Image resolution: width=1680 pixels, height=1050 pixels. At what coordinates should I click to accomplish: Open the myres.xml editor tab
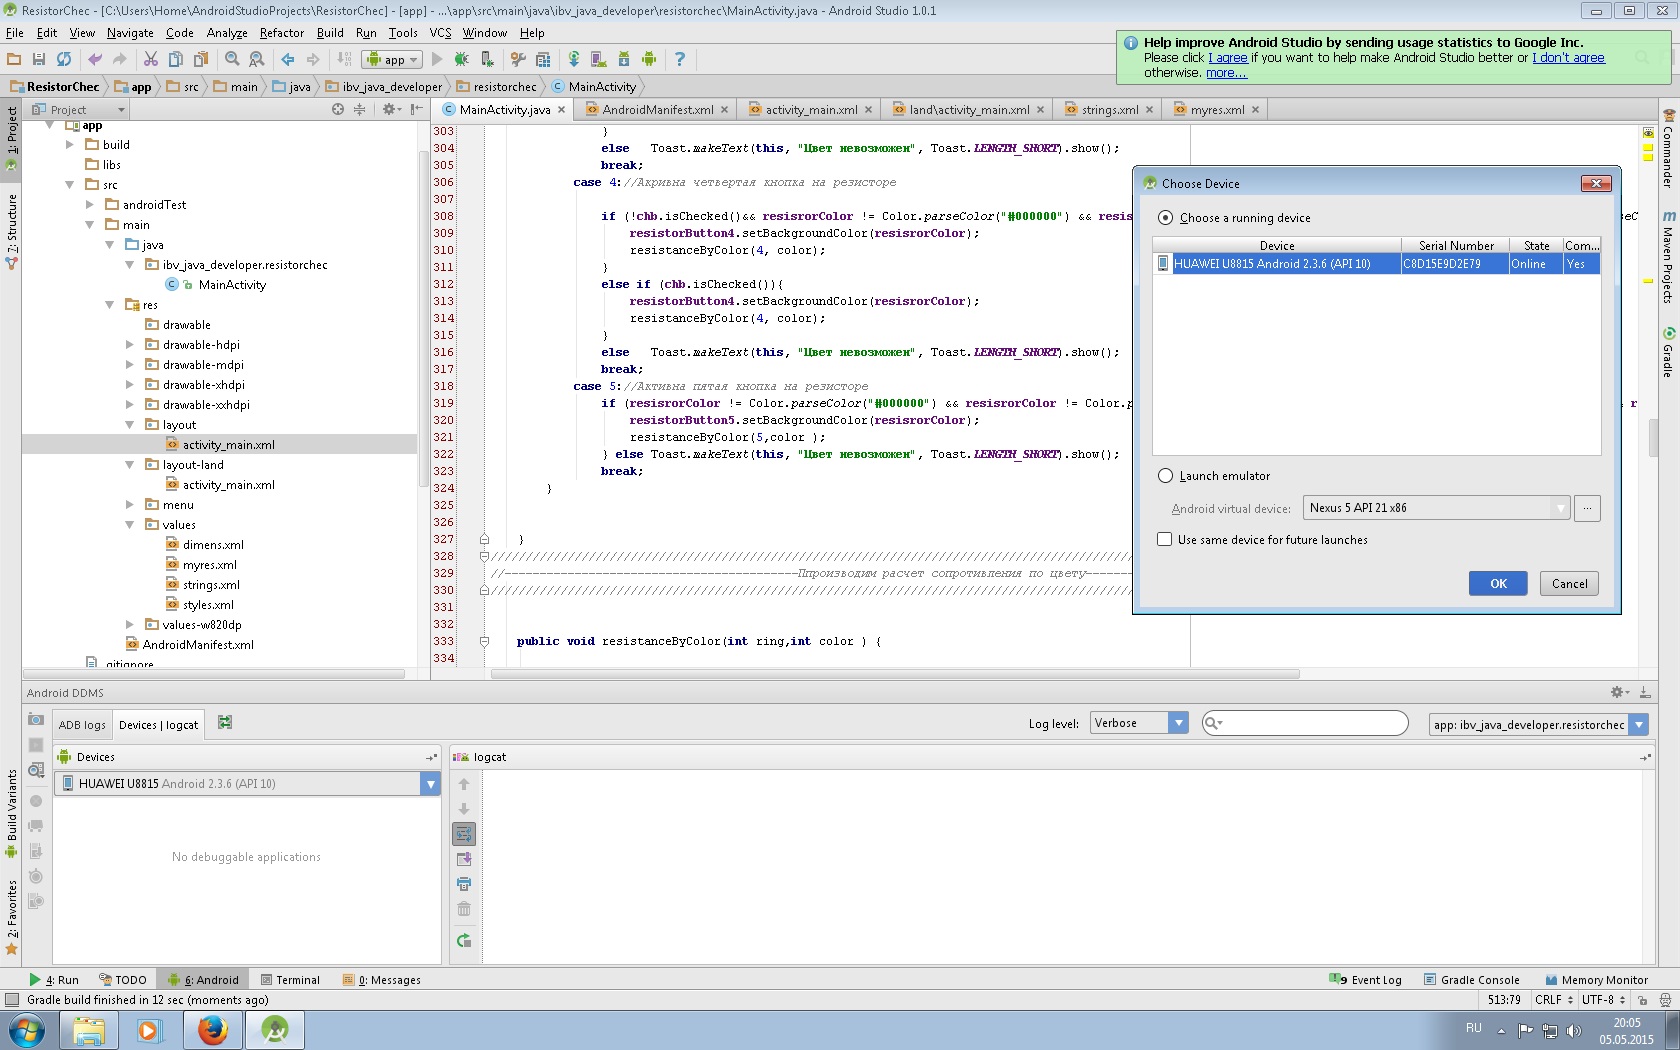click(1217, 110)
